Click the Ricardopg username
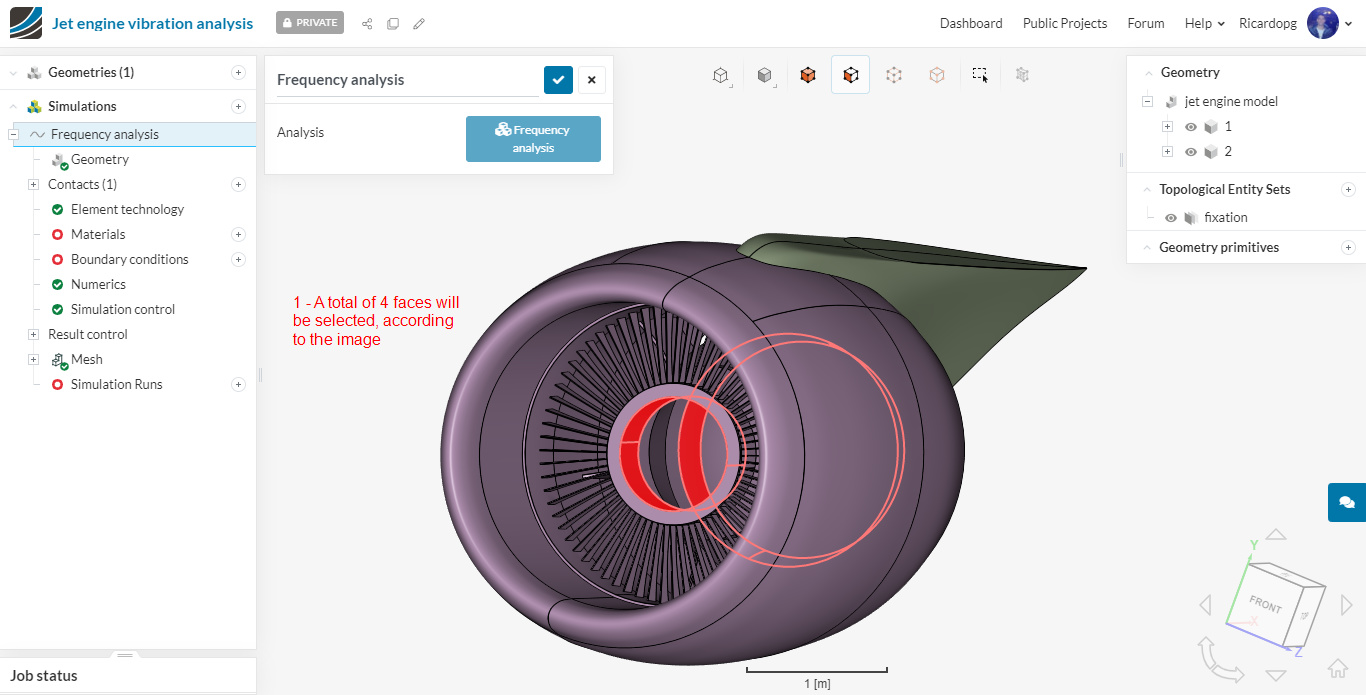 tap(1269, 23)
